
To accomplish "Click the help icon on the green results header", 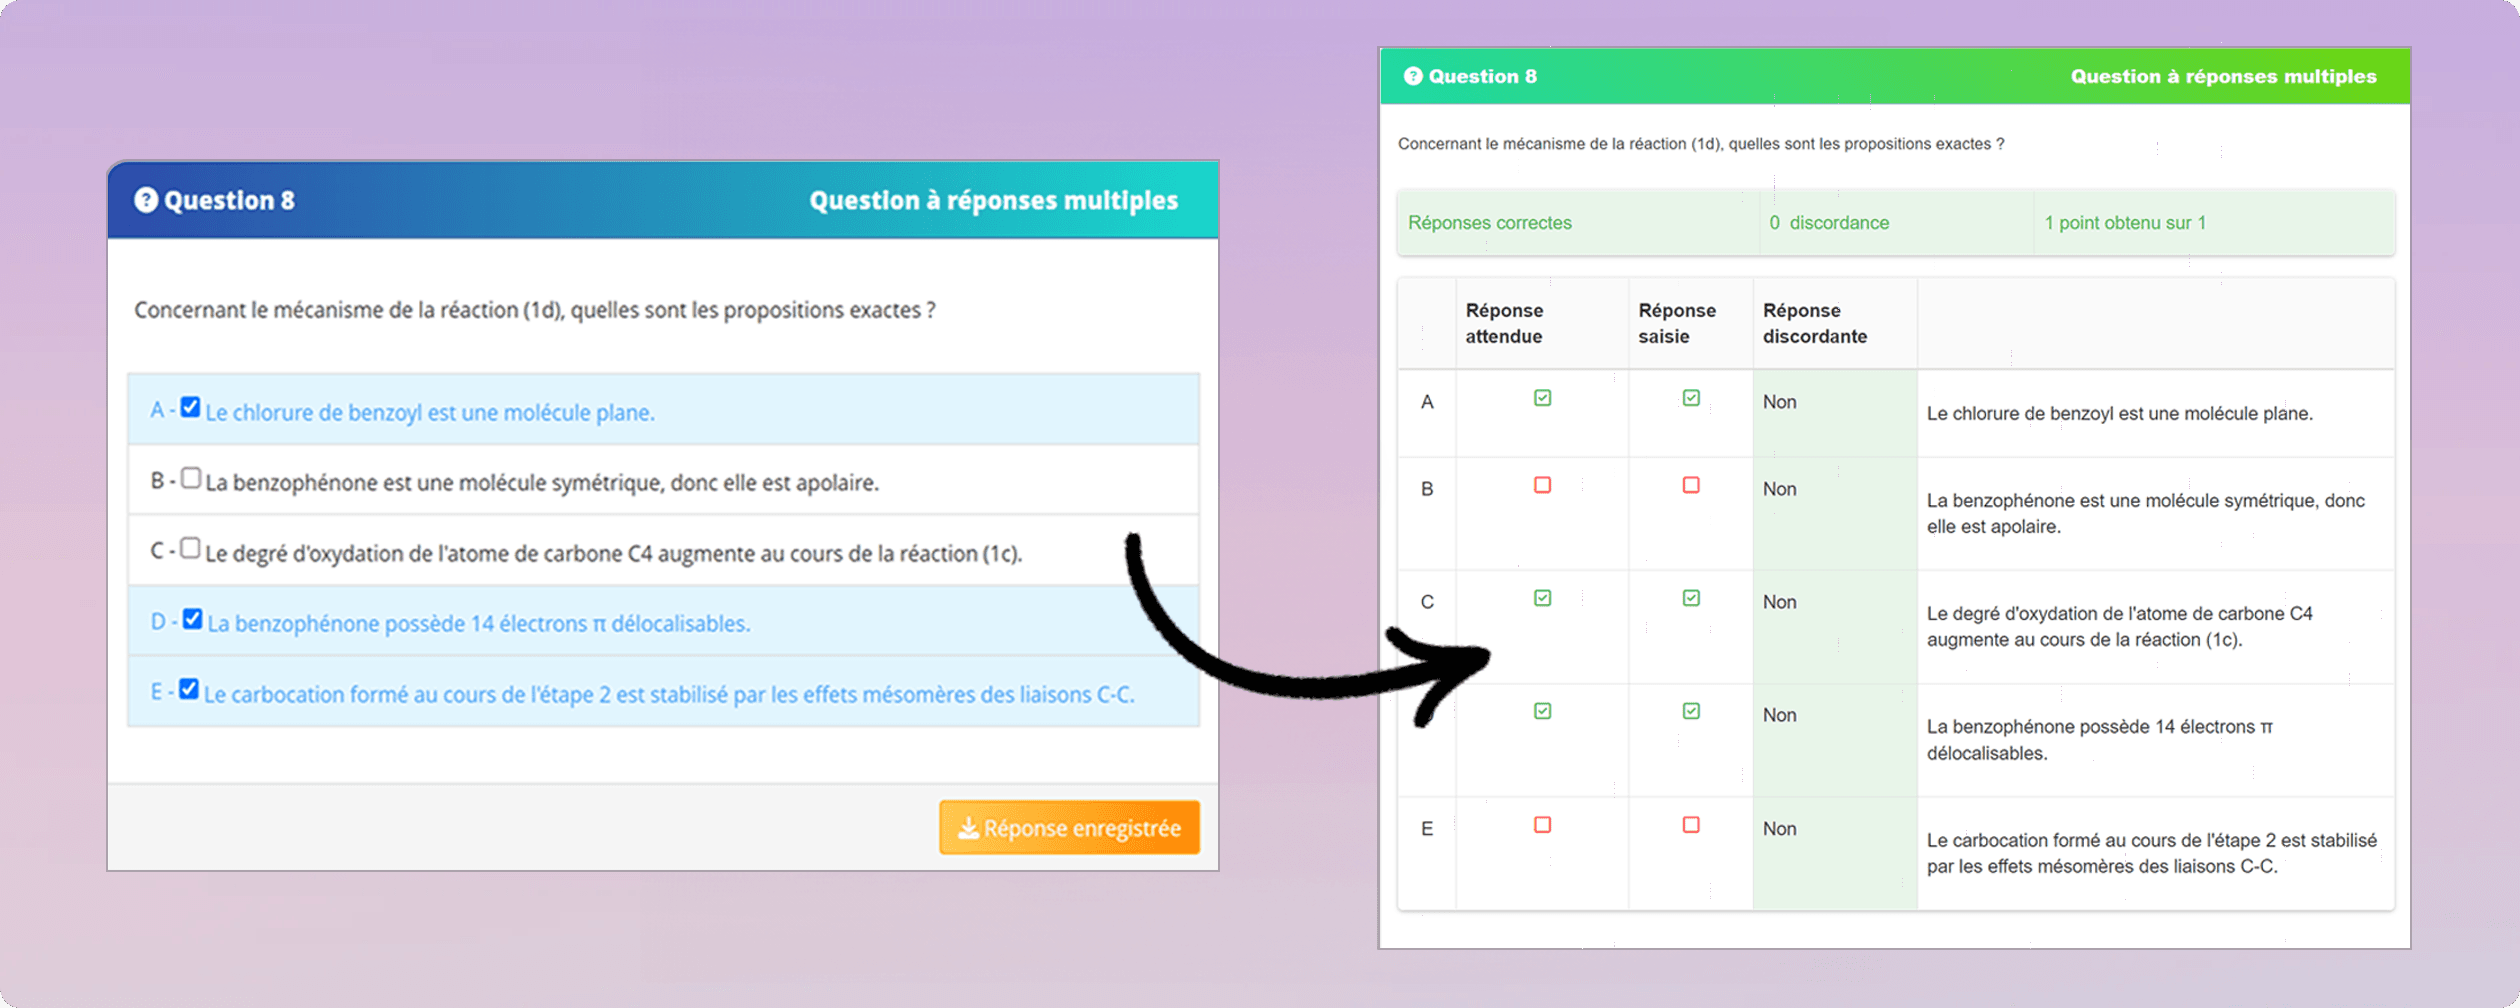I will 1413,76.
